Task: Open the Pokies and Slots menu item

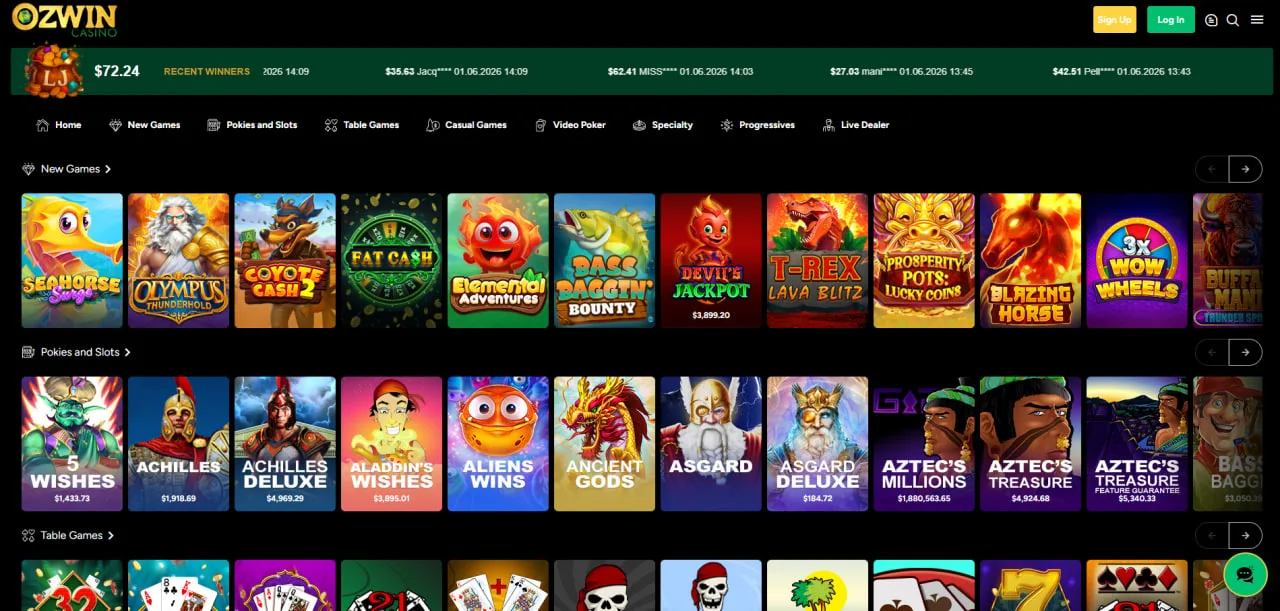Action: coord(252,125)
